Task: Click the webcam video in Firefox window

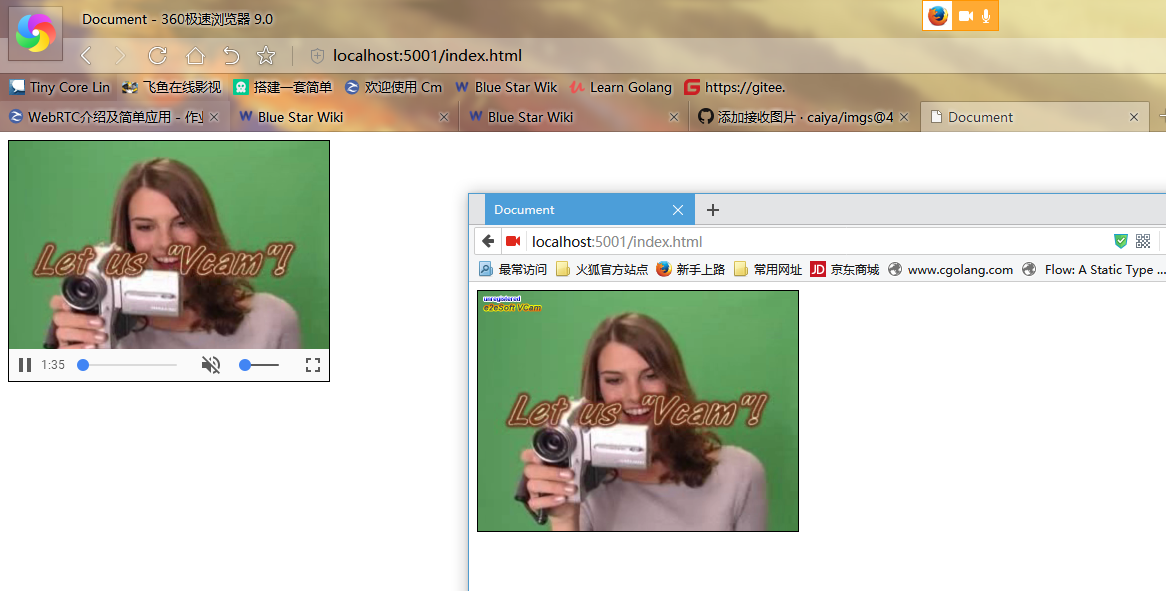Action: pyautogui.click(x=638, y=411)
